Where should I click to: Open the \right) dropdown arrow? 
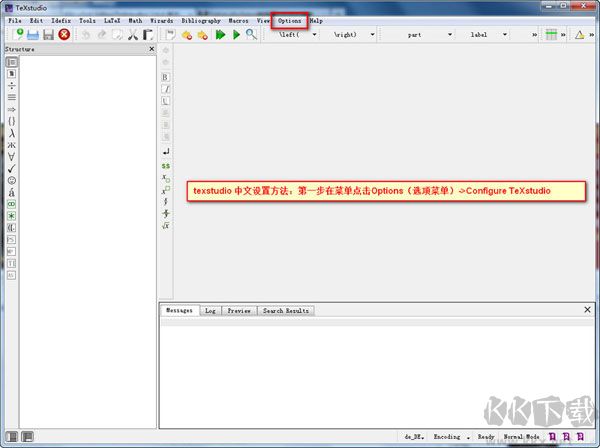coord(372,34)
